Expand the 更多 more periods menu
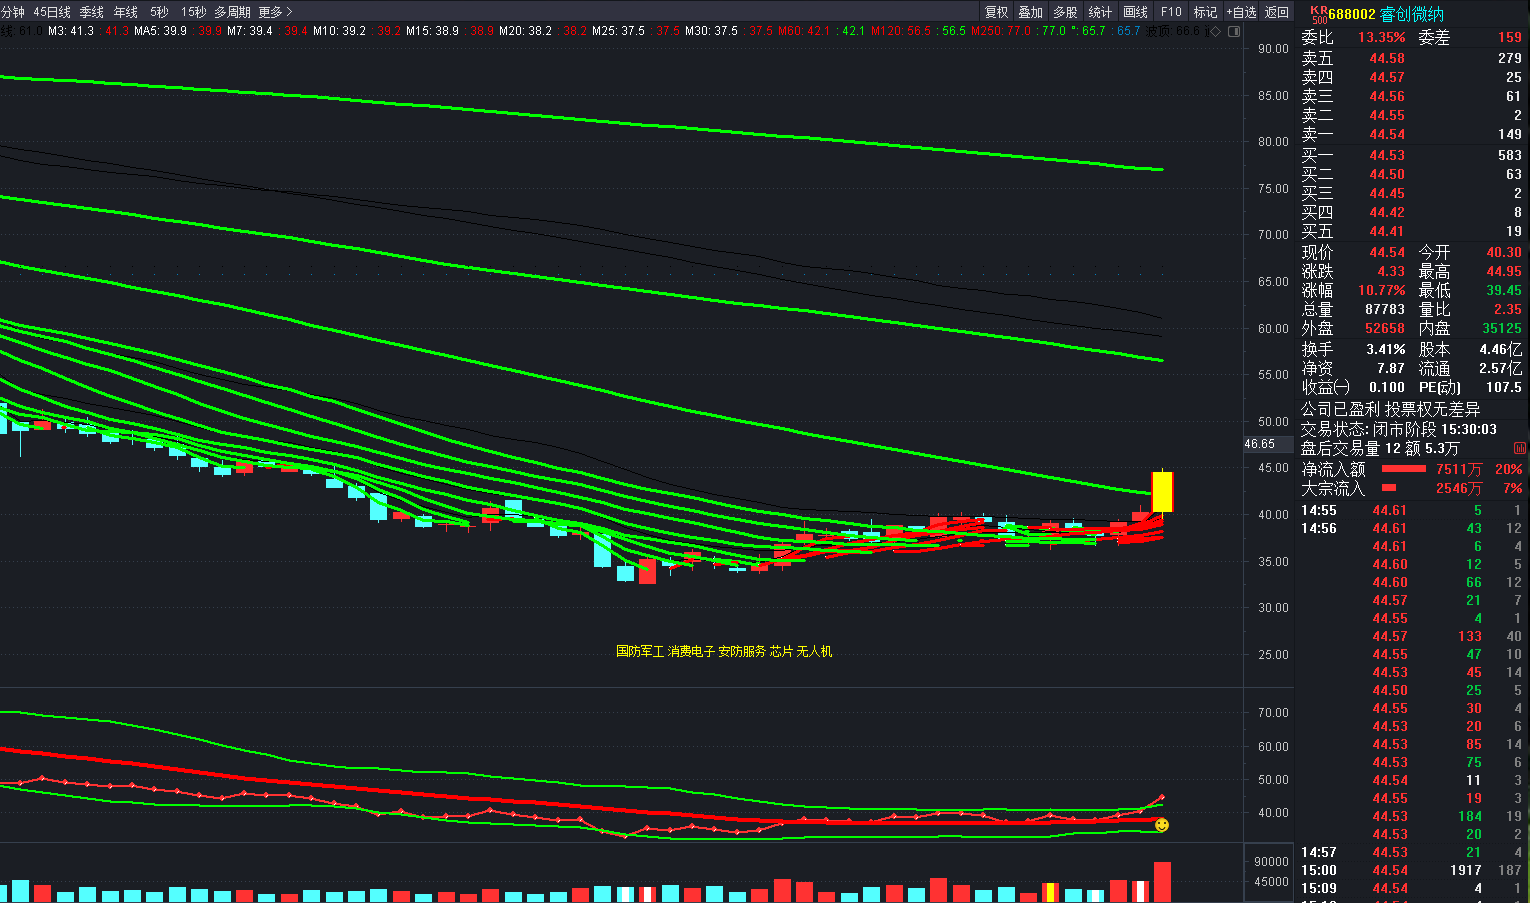Image resolution: width=1530 pixels, height=903 pixels. 275,12
